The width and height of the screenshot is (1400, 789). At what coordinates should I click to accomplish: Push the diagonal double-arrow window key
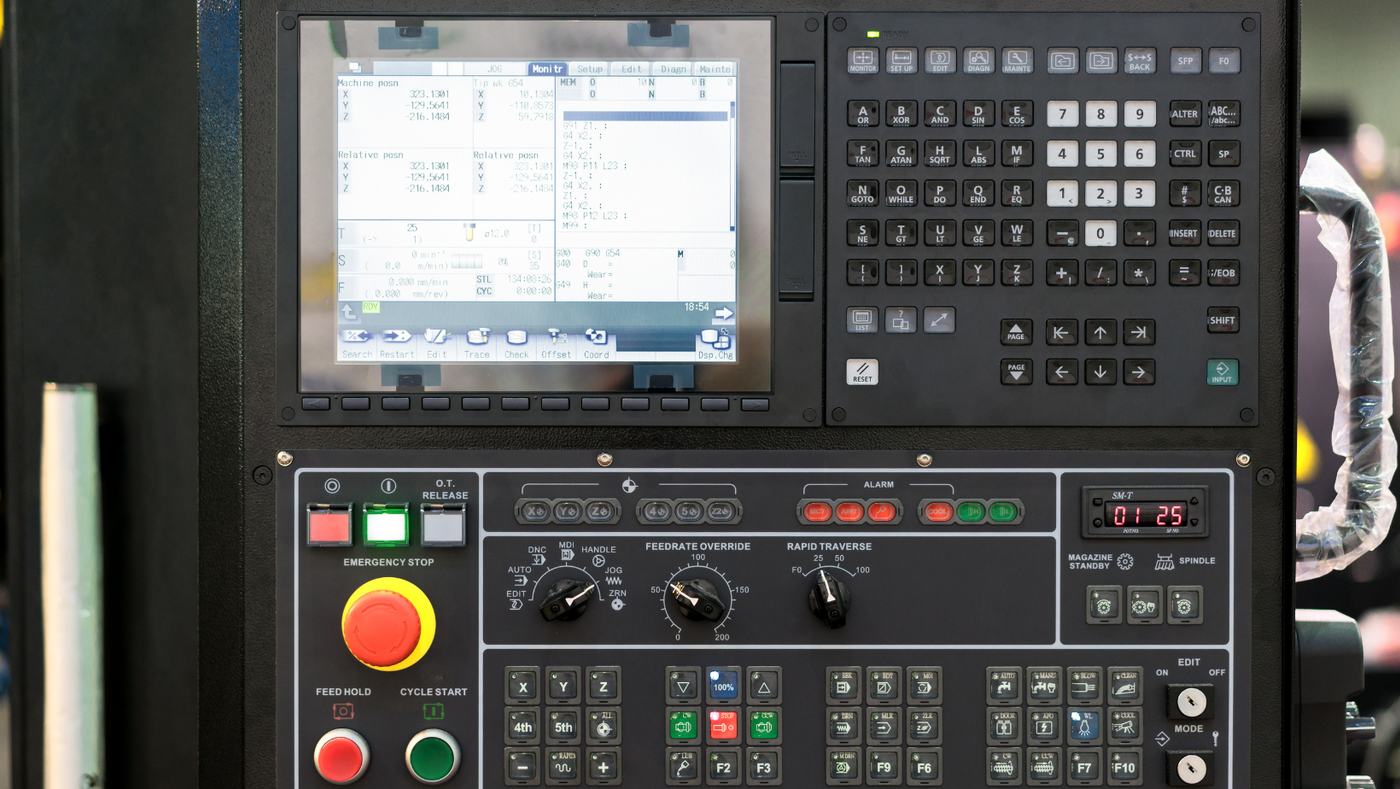[939, 320]
